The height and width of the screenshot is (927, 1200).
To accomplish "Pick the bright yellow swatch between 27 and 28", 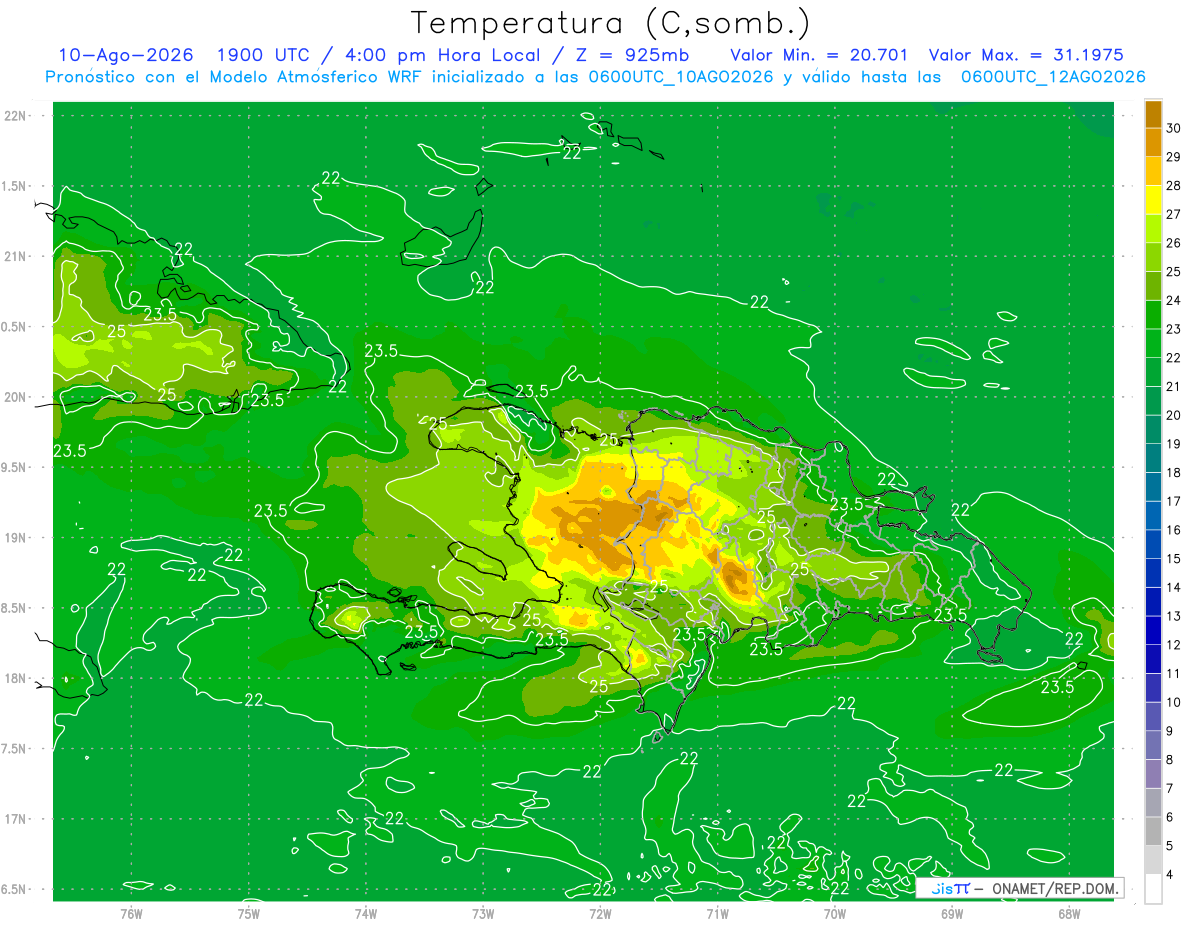I will pyautogui.click(x=1153, y=200).
